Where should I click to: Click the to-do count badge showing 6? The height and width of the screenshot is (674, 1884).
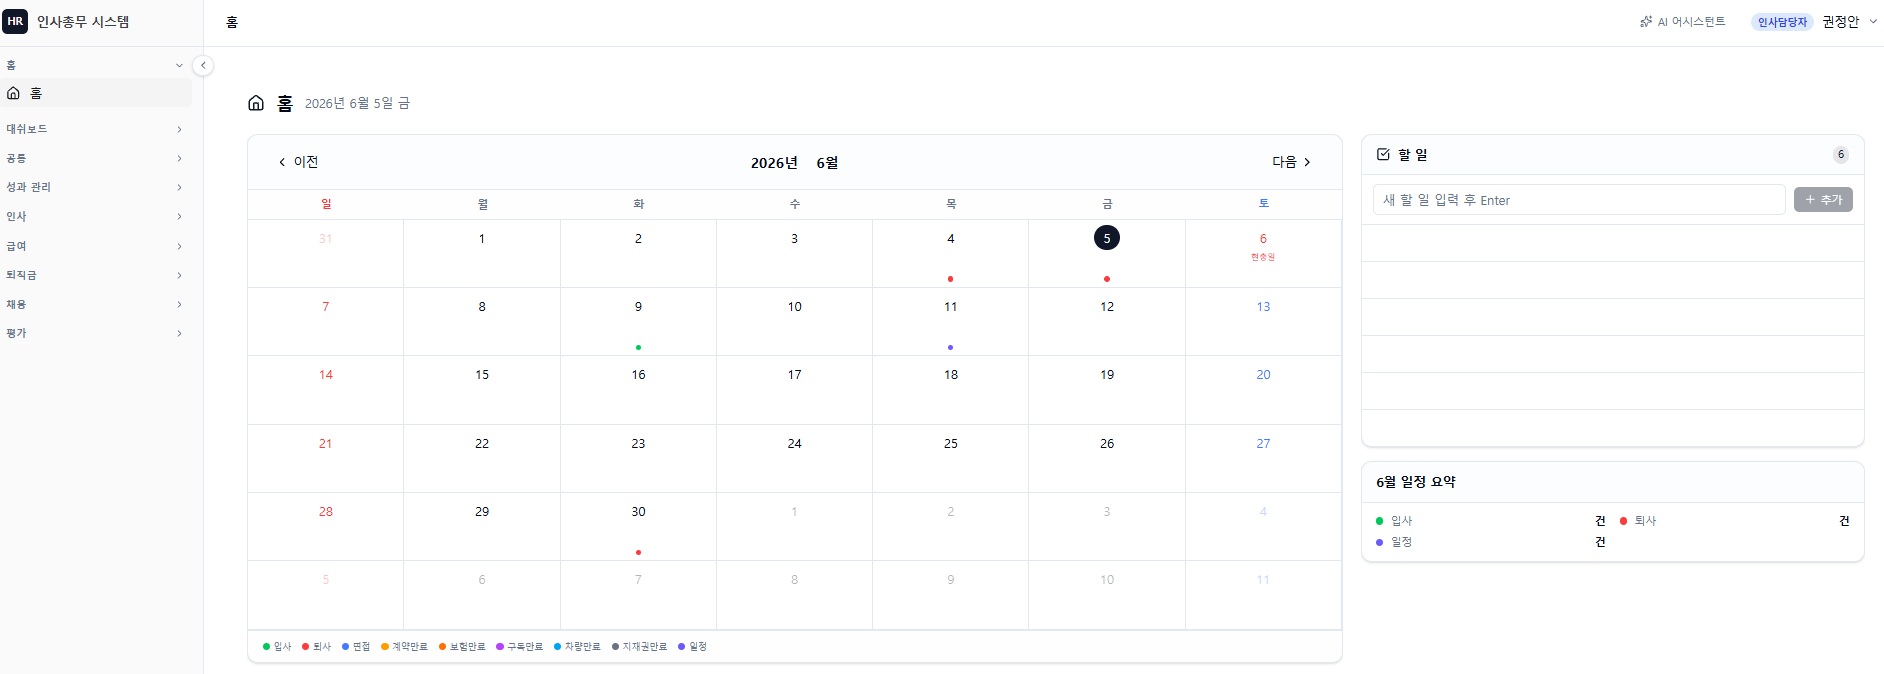tap(1840, 155)
